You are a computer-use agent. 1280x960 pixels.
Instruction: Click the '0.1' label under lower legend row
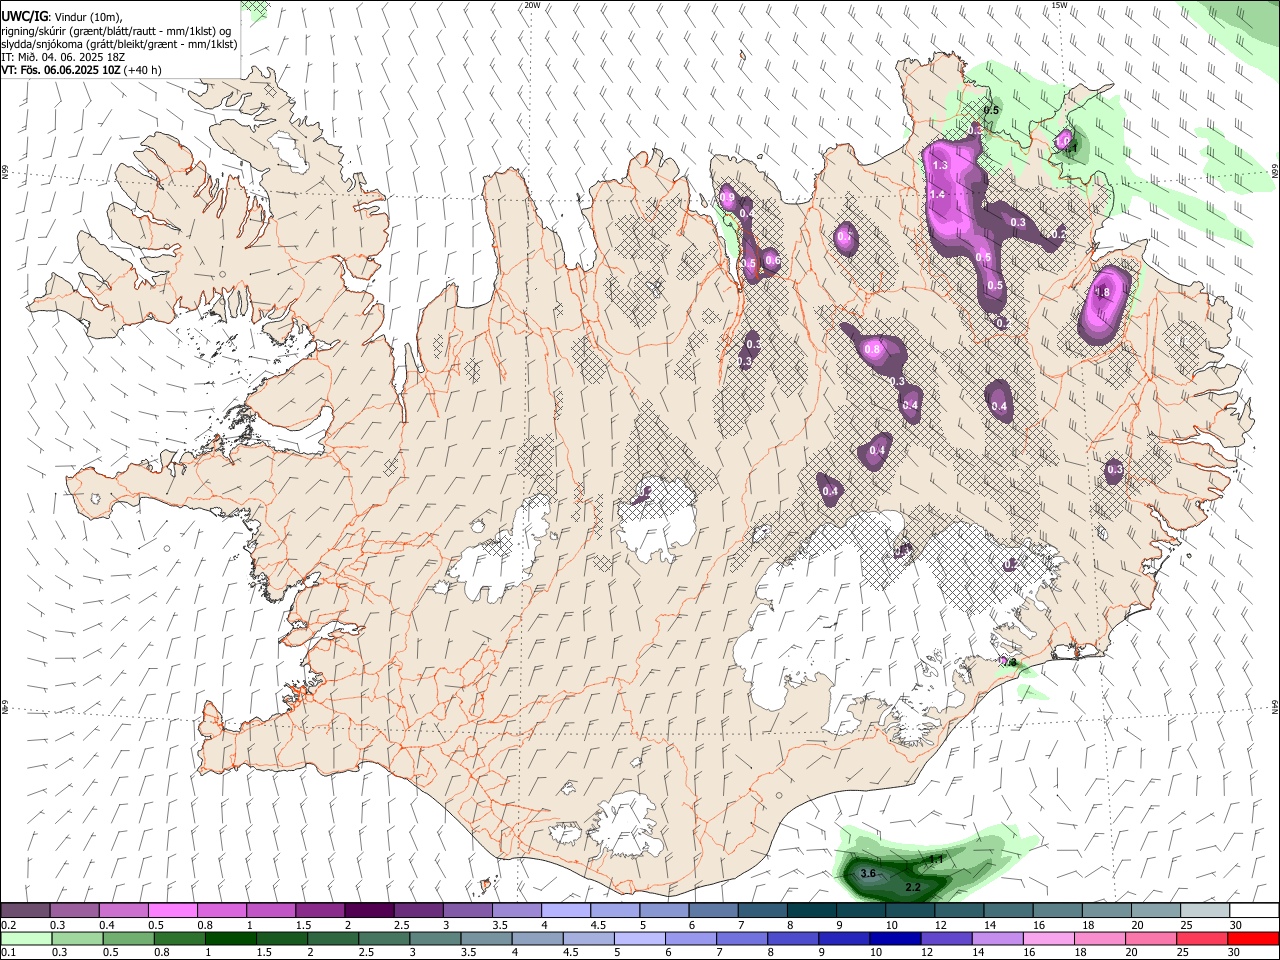click(x=8, y=952)
